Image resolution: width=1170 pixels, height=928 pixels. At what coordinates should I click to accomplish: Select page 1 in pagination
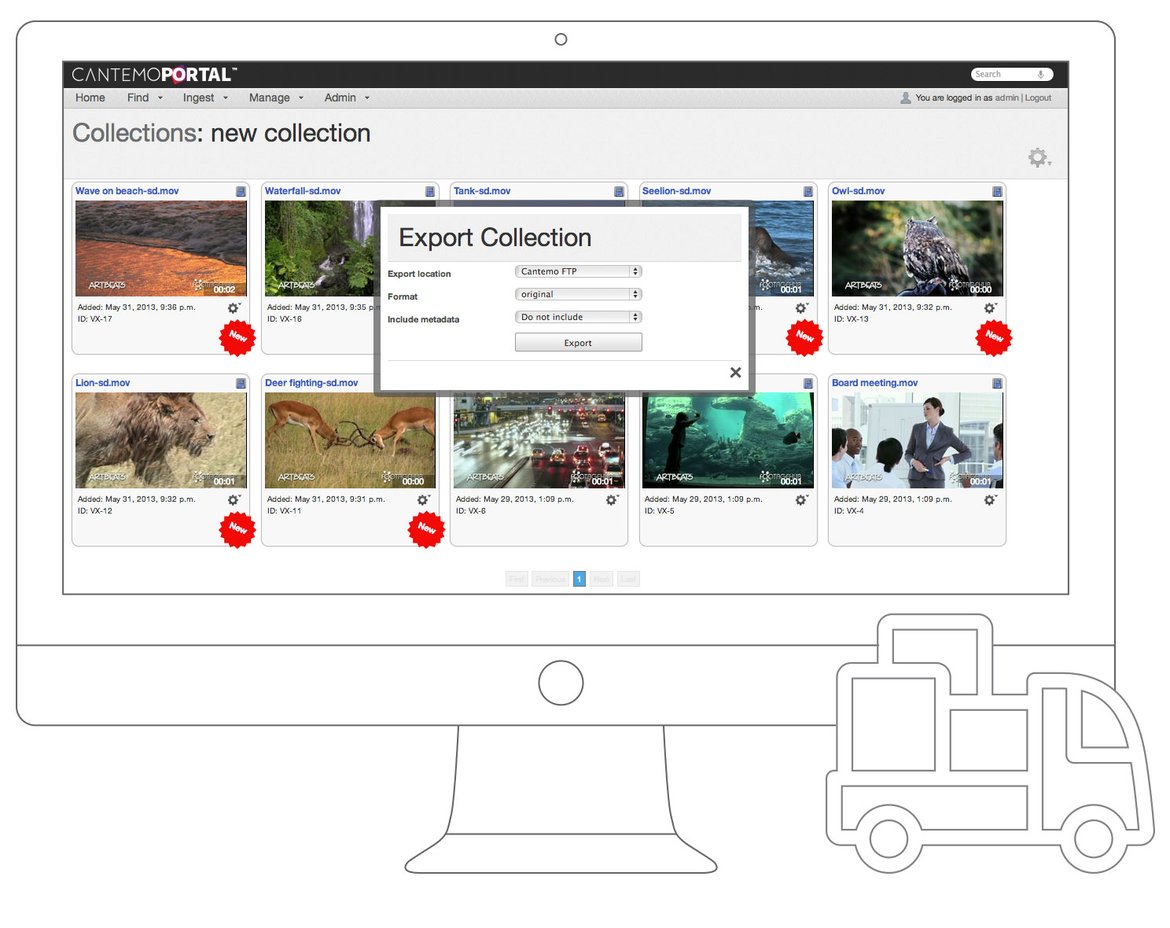coord(579,579)
